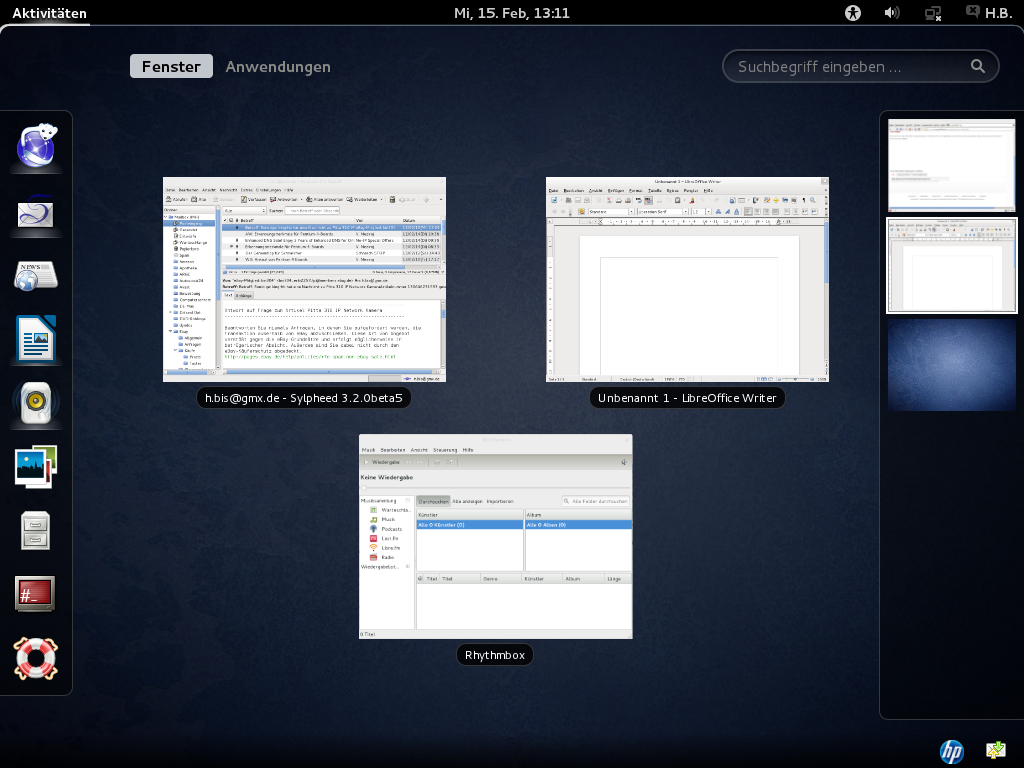Select the Fenster tab
This screenshot has width=1024, height=768.
(171, 67)
